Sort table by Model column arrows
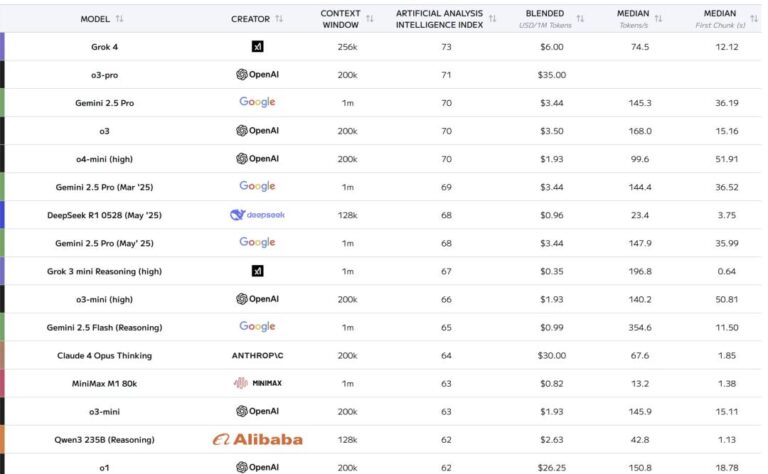 click(120, 18)
